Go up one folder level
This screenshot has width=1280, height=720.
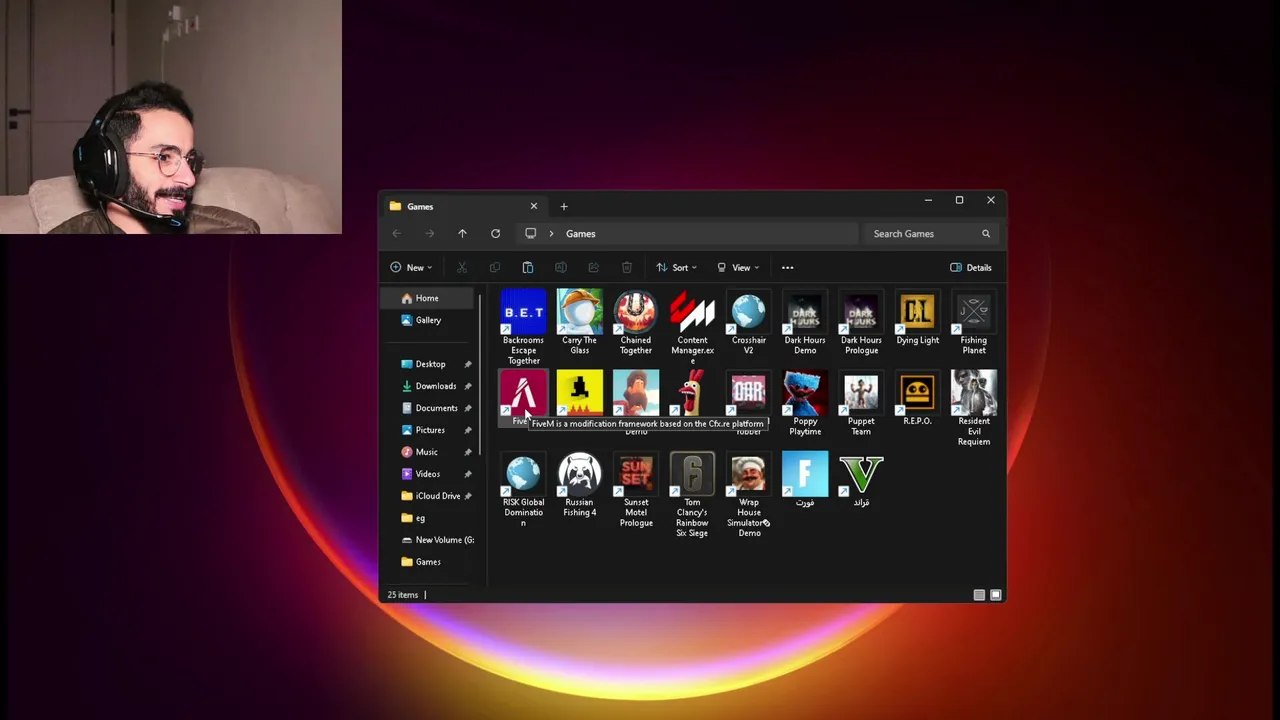(x=462, y=234)
